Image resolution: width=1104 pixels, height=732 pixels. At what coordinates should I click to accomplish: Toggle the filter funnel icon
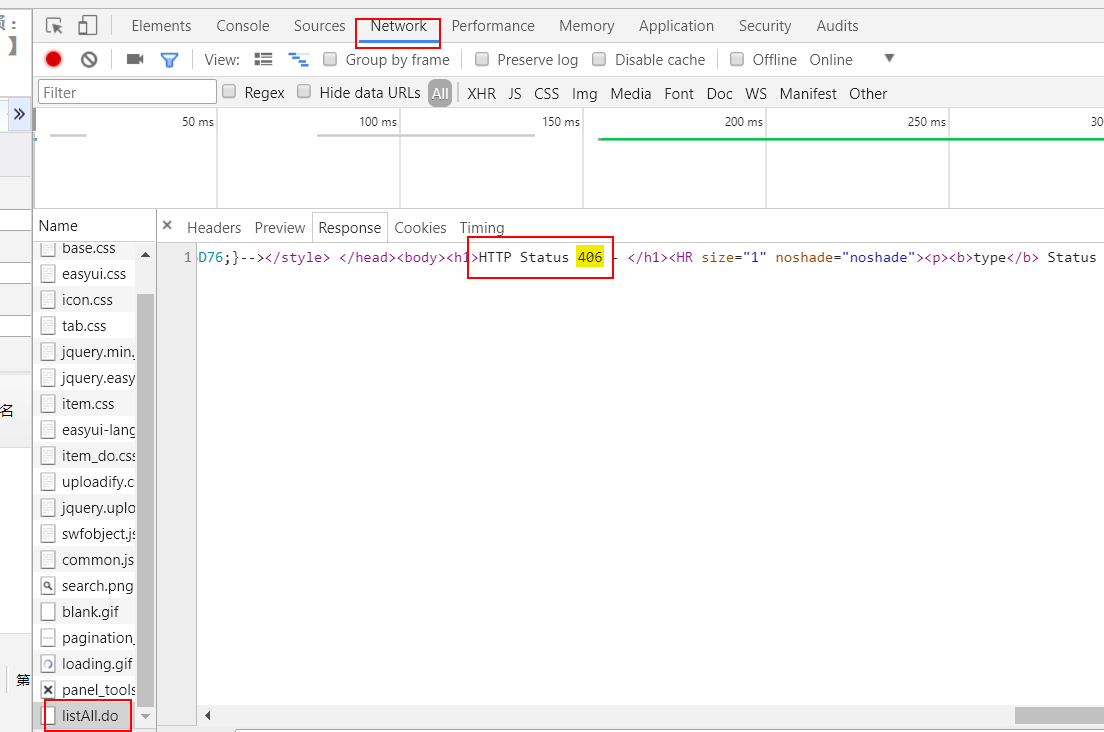(169, 60)
